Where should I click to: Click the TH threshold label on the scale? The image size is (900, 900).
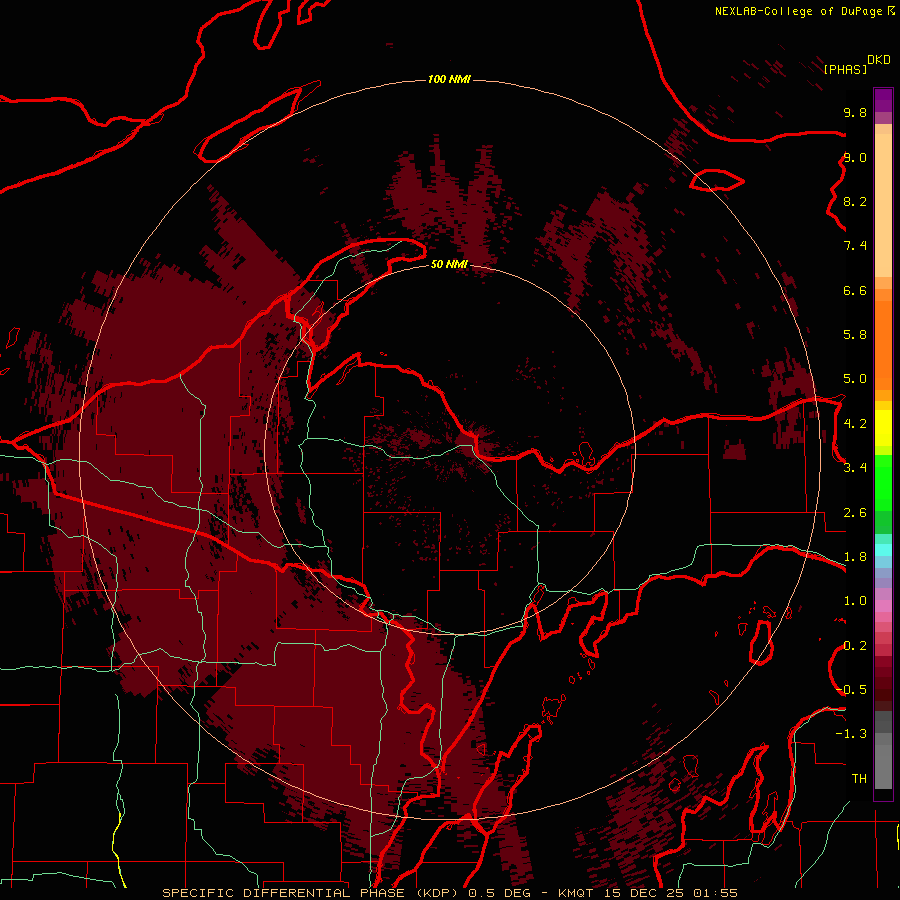(x=859, y=779)
